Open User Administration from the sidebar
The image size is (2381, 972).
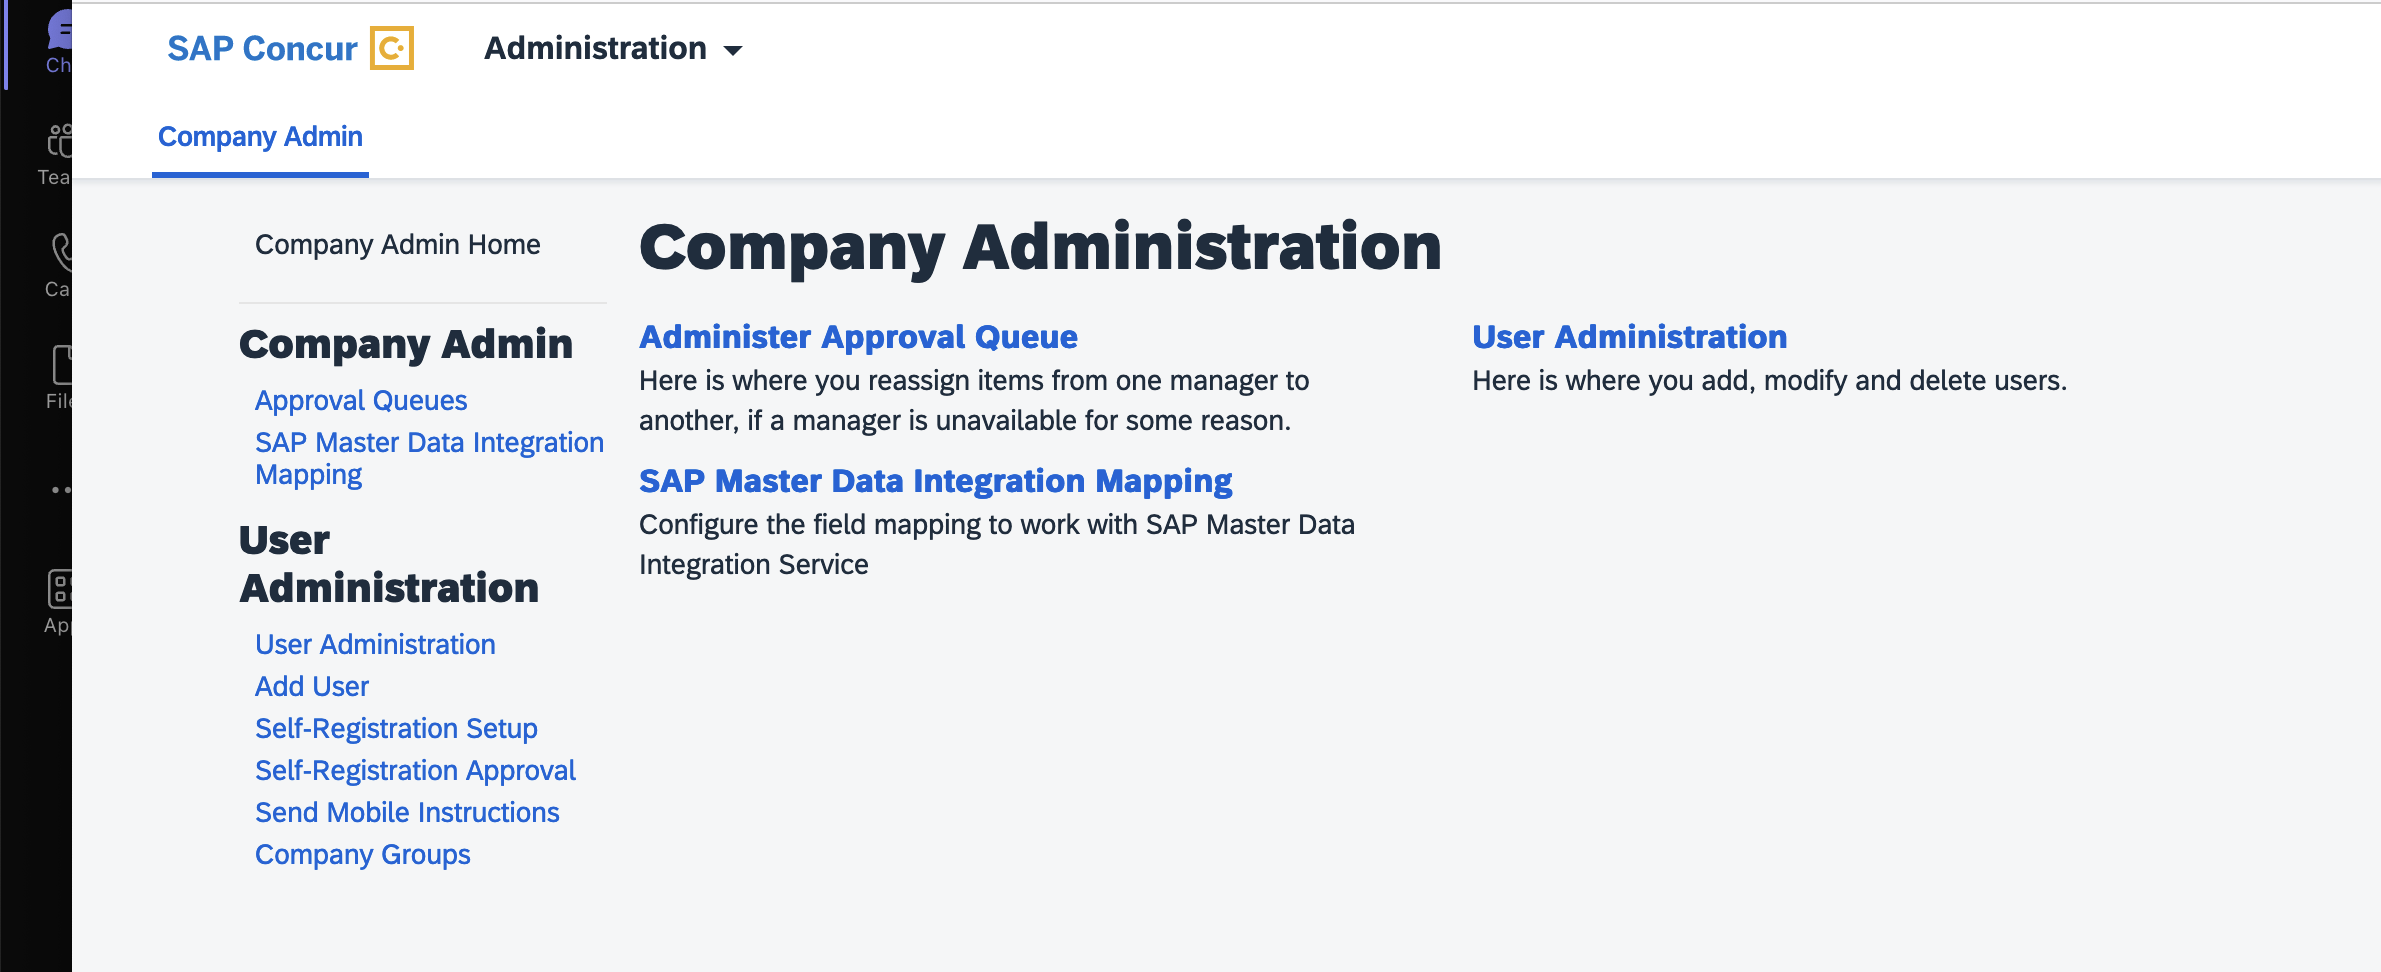pos(375,644)
